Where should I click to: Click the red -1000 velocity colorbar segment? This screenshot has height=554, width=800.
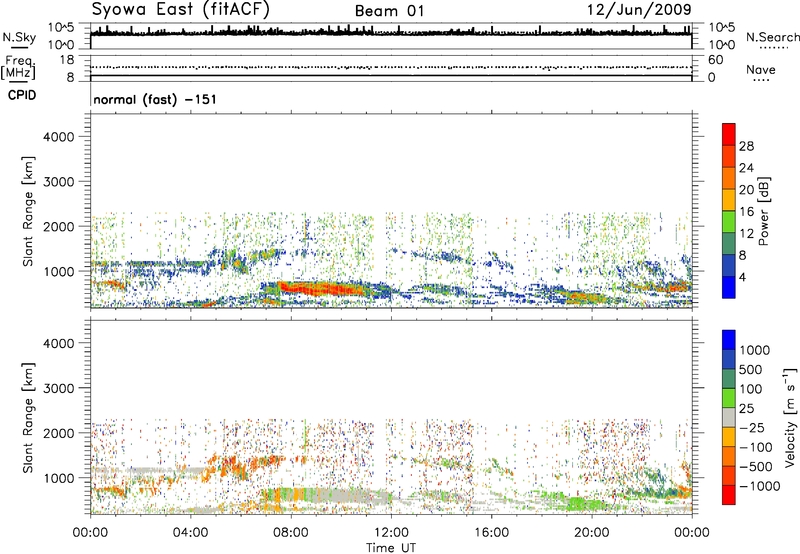729,495
